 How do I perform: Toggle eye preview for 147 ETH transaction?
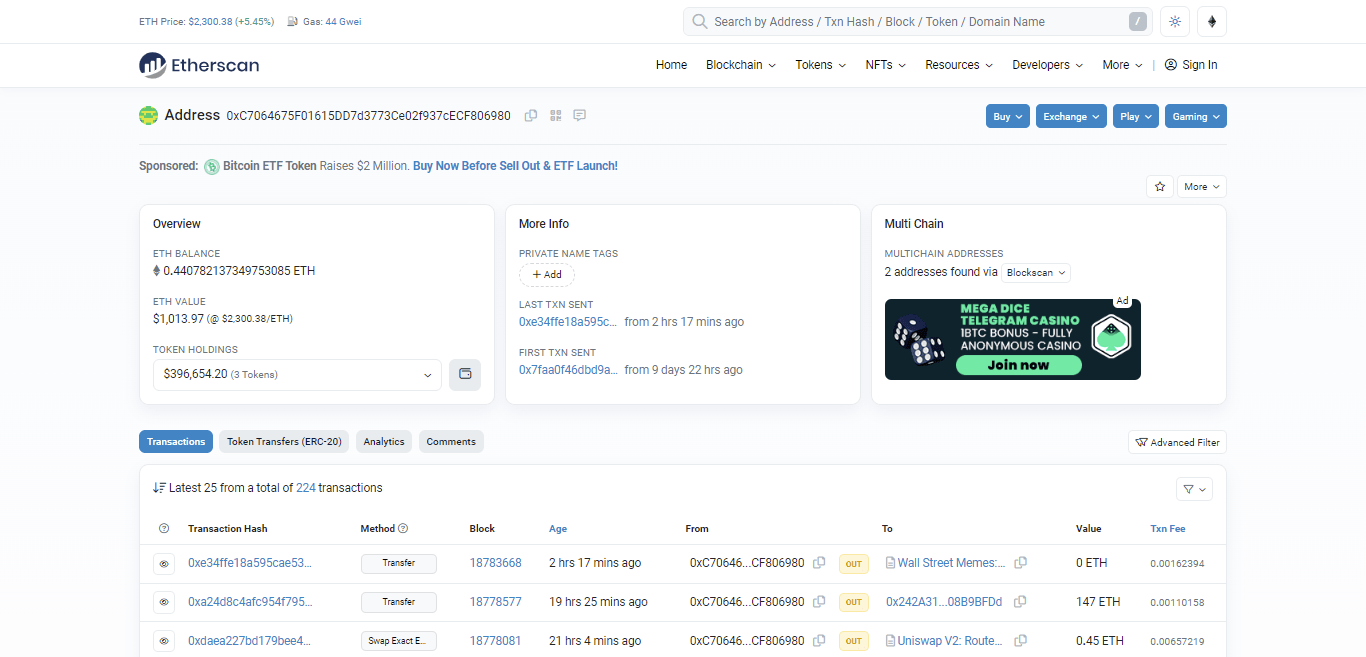164,602
